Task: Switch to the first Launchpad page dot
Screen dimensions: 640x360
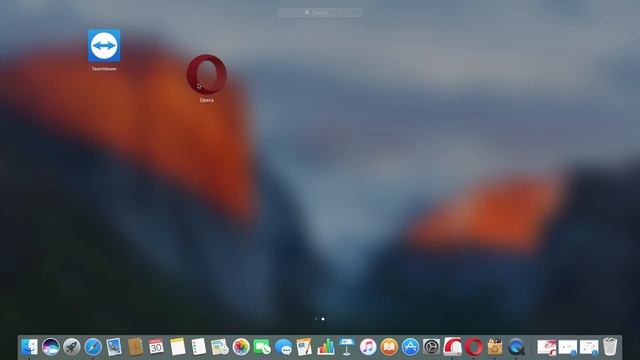Action: click(x=316, y=319)
